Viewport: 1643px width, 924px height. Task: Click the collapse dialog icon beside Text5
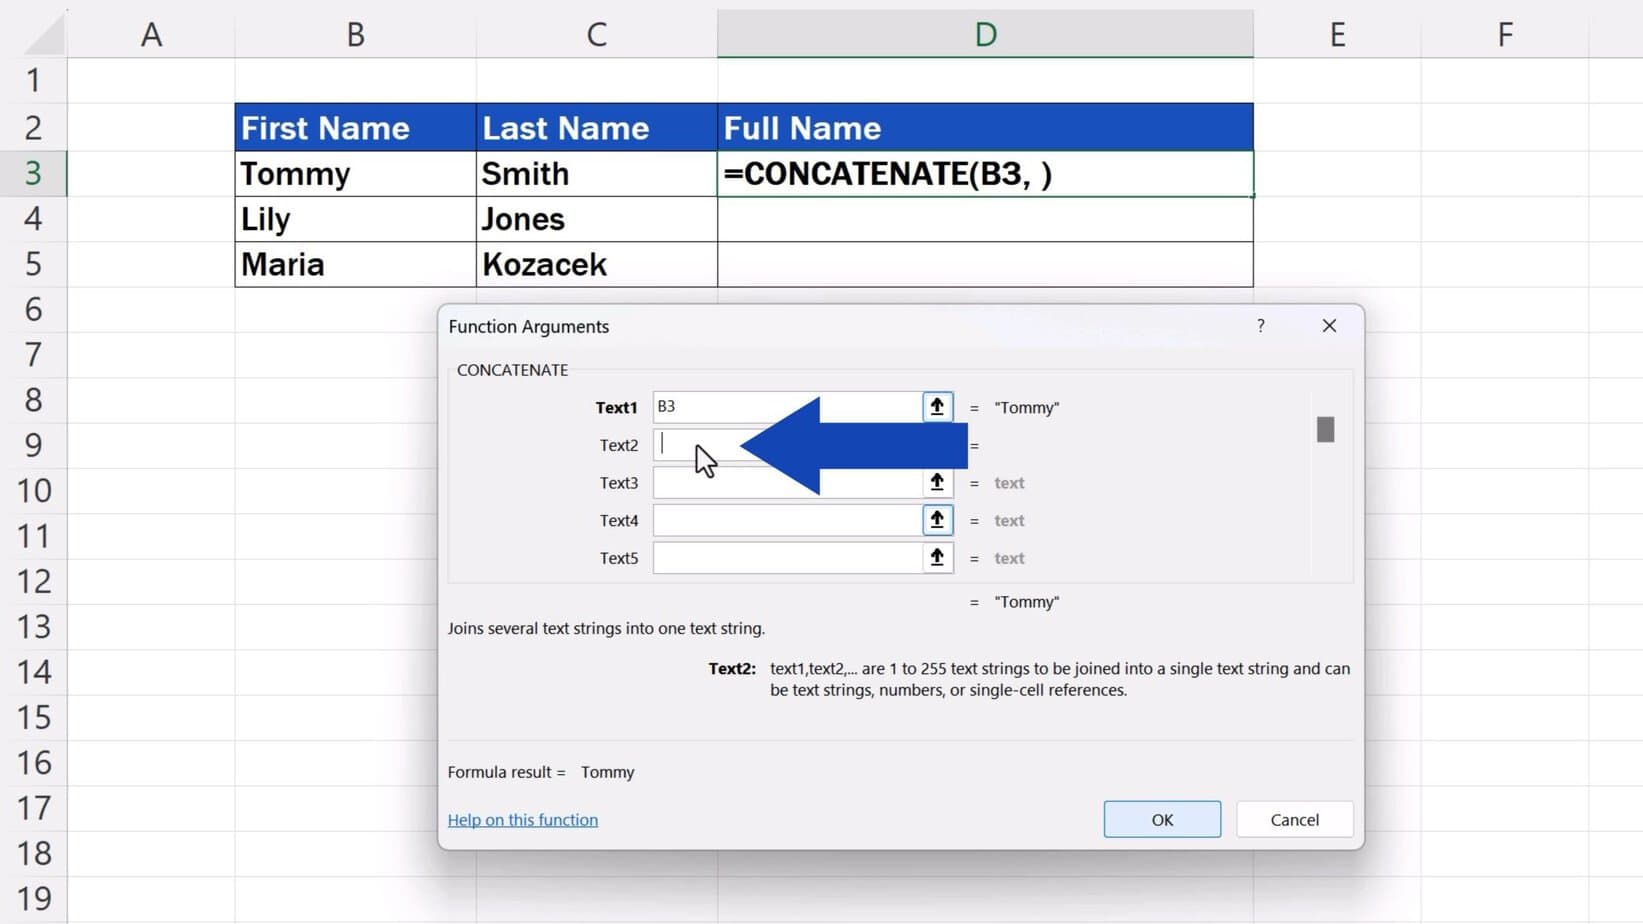tap(936, 557)
